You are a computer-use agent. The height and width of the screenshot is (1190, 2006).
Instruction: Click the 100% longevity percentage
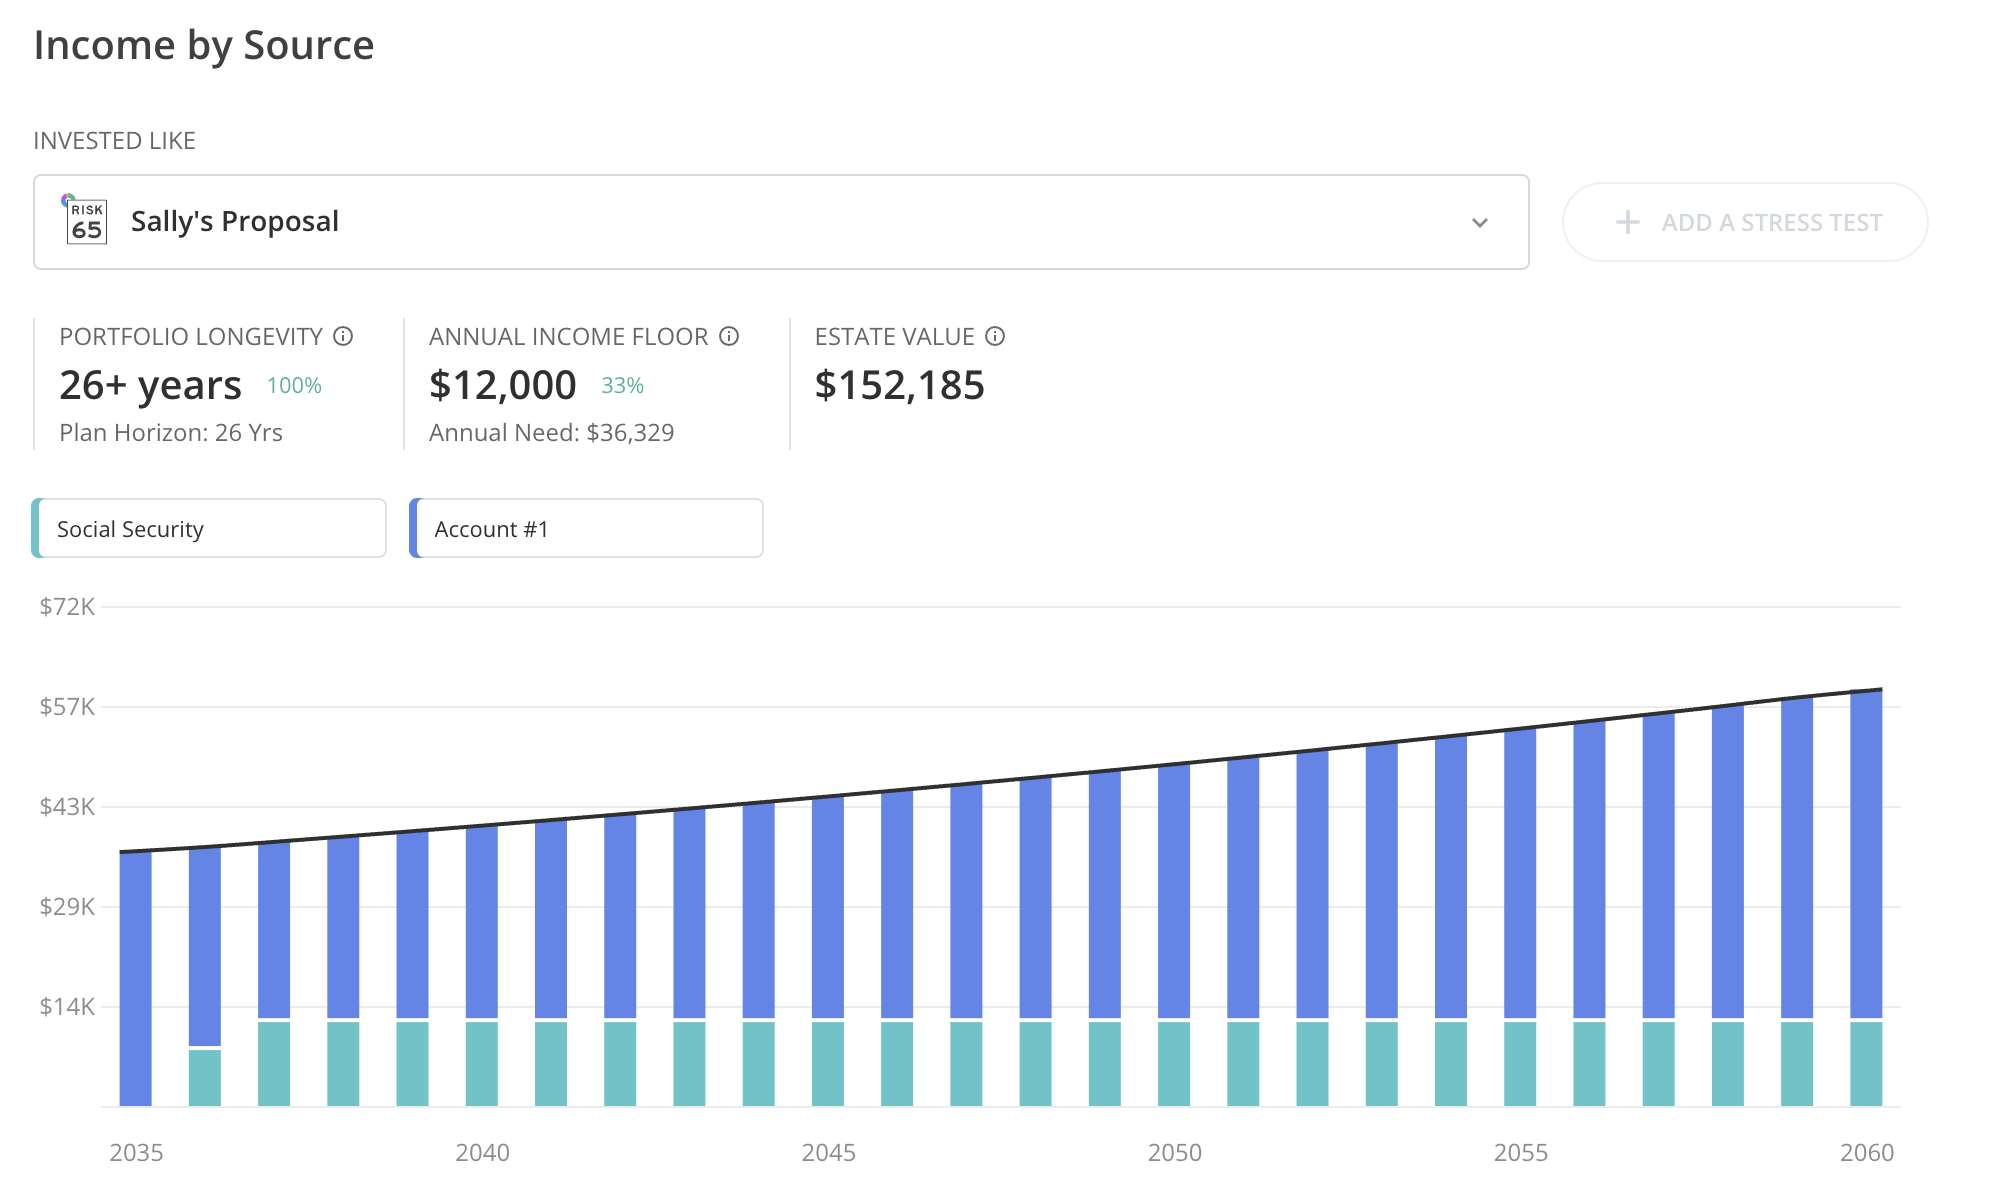click(294, 386)
